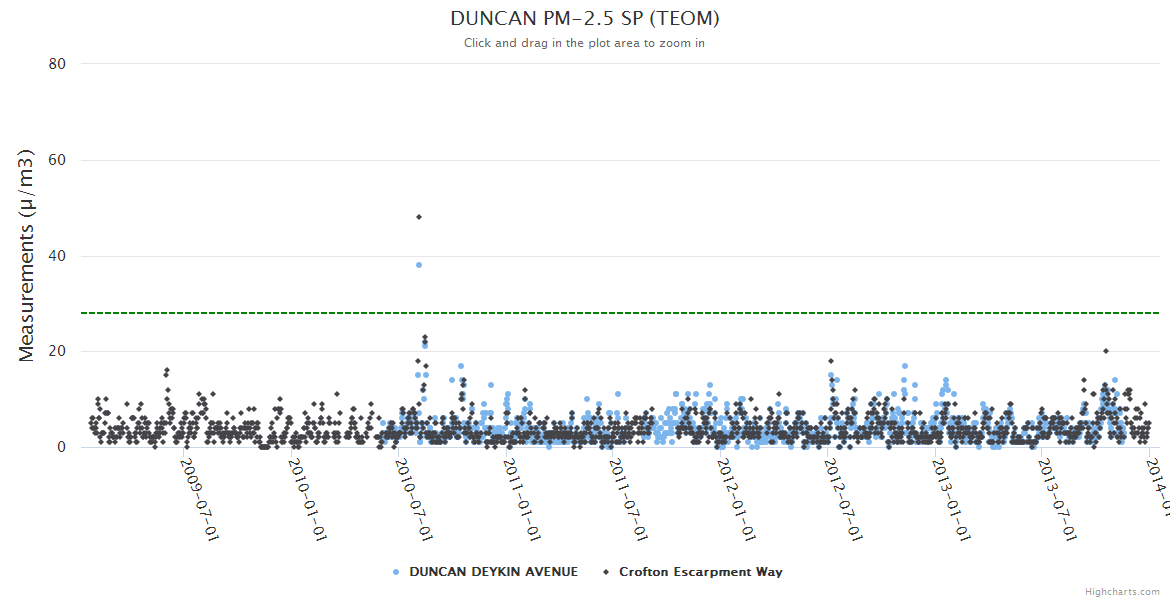
Task: Click the blue outlier data point near 38
Action: 419,265
